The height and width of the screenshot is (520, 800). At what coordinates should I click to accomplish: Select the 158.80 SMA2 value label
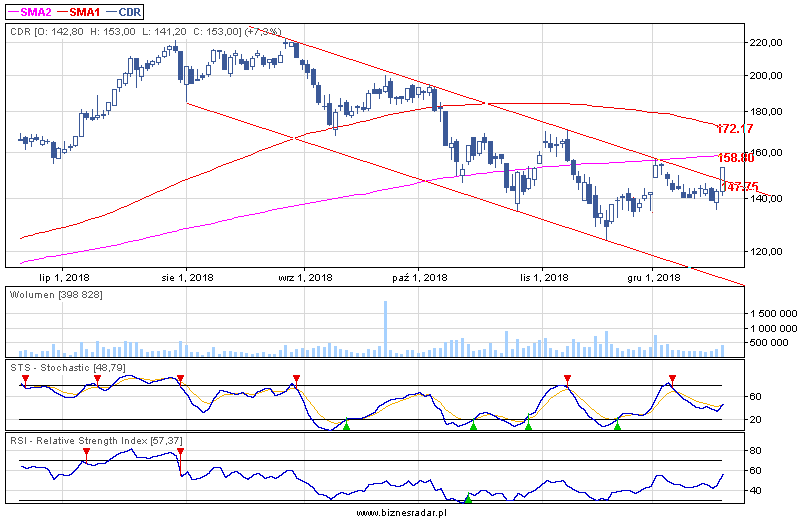[x=735, y=158]
